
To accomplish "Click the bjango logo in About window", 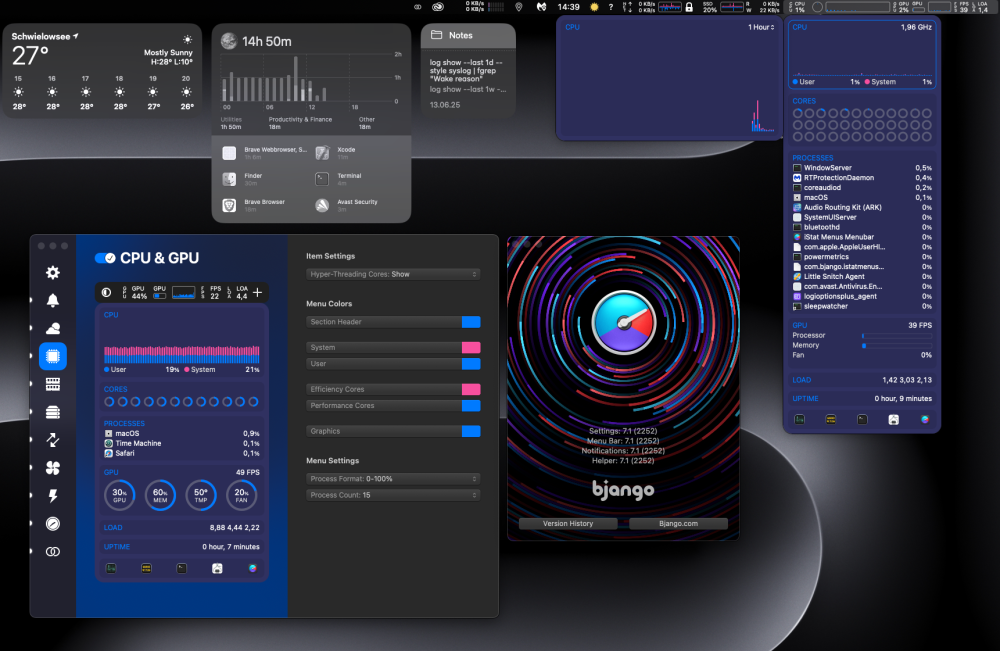I will click(x=623, y=490).
